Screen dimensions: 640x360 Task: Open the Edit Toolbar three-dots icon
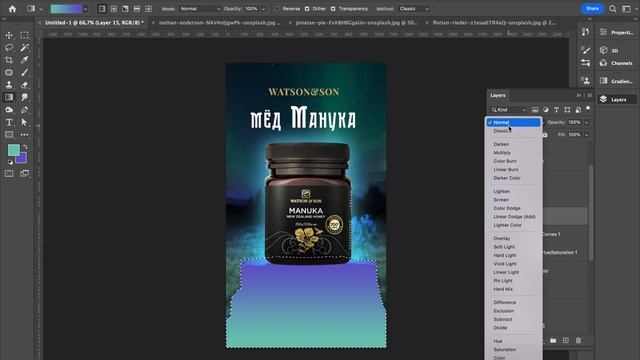24,135
